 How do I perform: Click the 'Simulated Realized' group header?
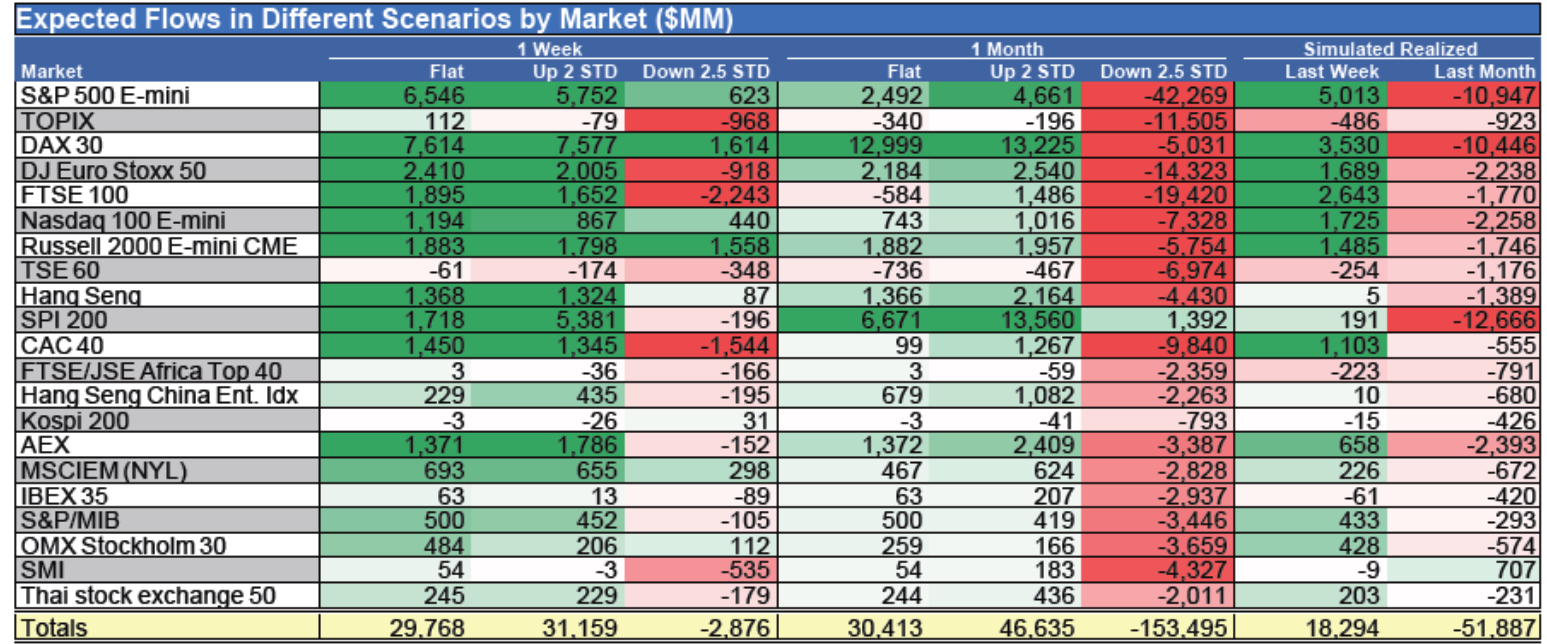[1390, 48]
